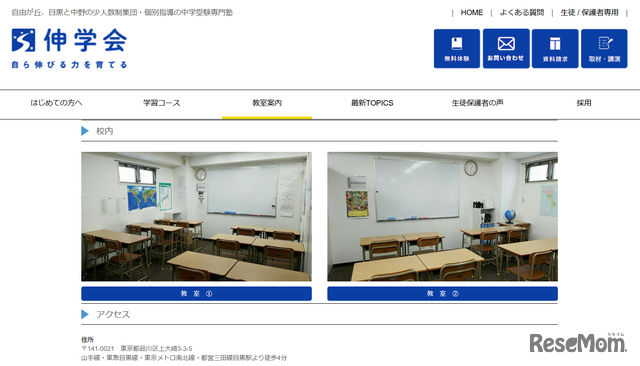Image resolution: width=640 pixels, height=366 pixels.
Task: Go to the HOME link
Action: click(x=471, y=13)
